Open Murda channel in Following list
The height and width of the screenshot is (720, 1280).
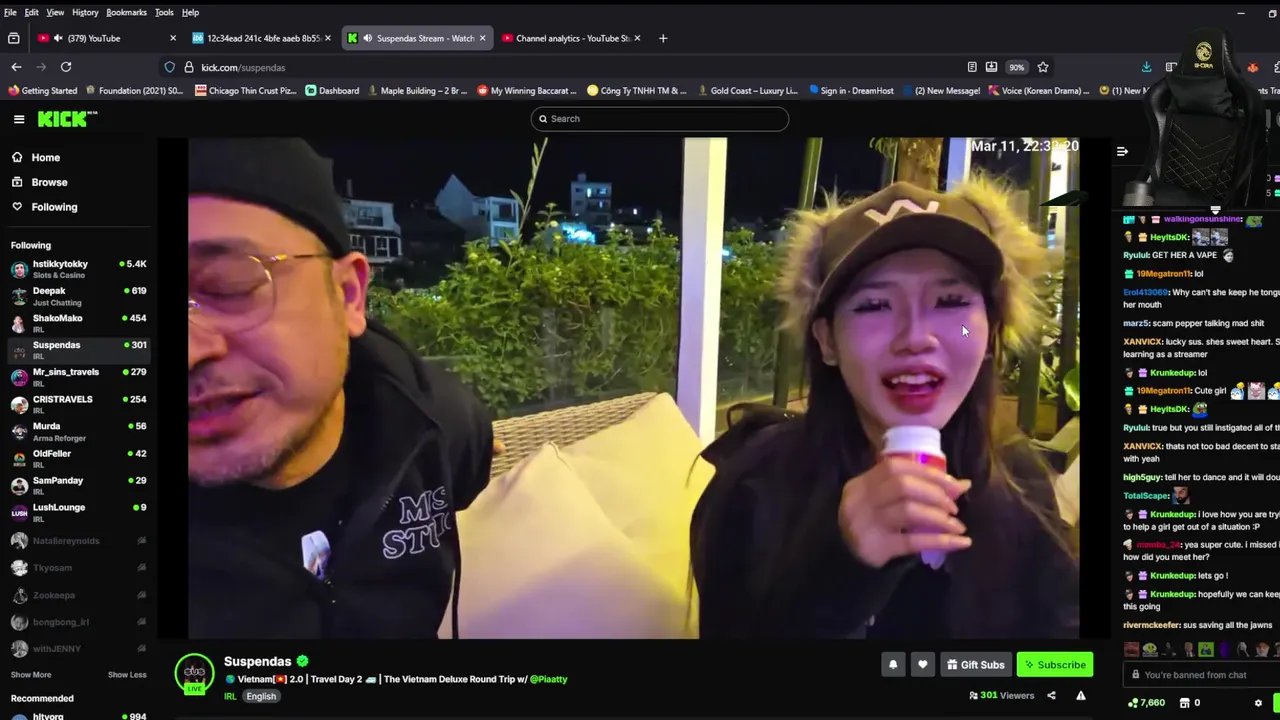(x=78, y=431)
